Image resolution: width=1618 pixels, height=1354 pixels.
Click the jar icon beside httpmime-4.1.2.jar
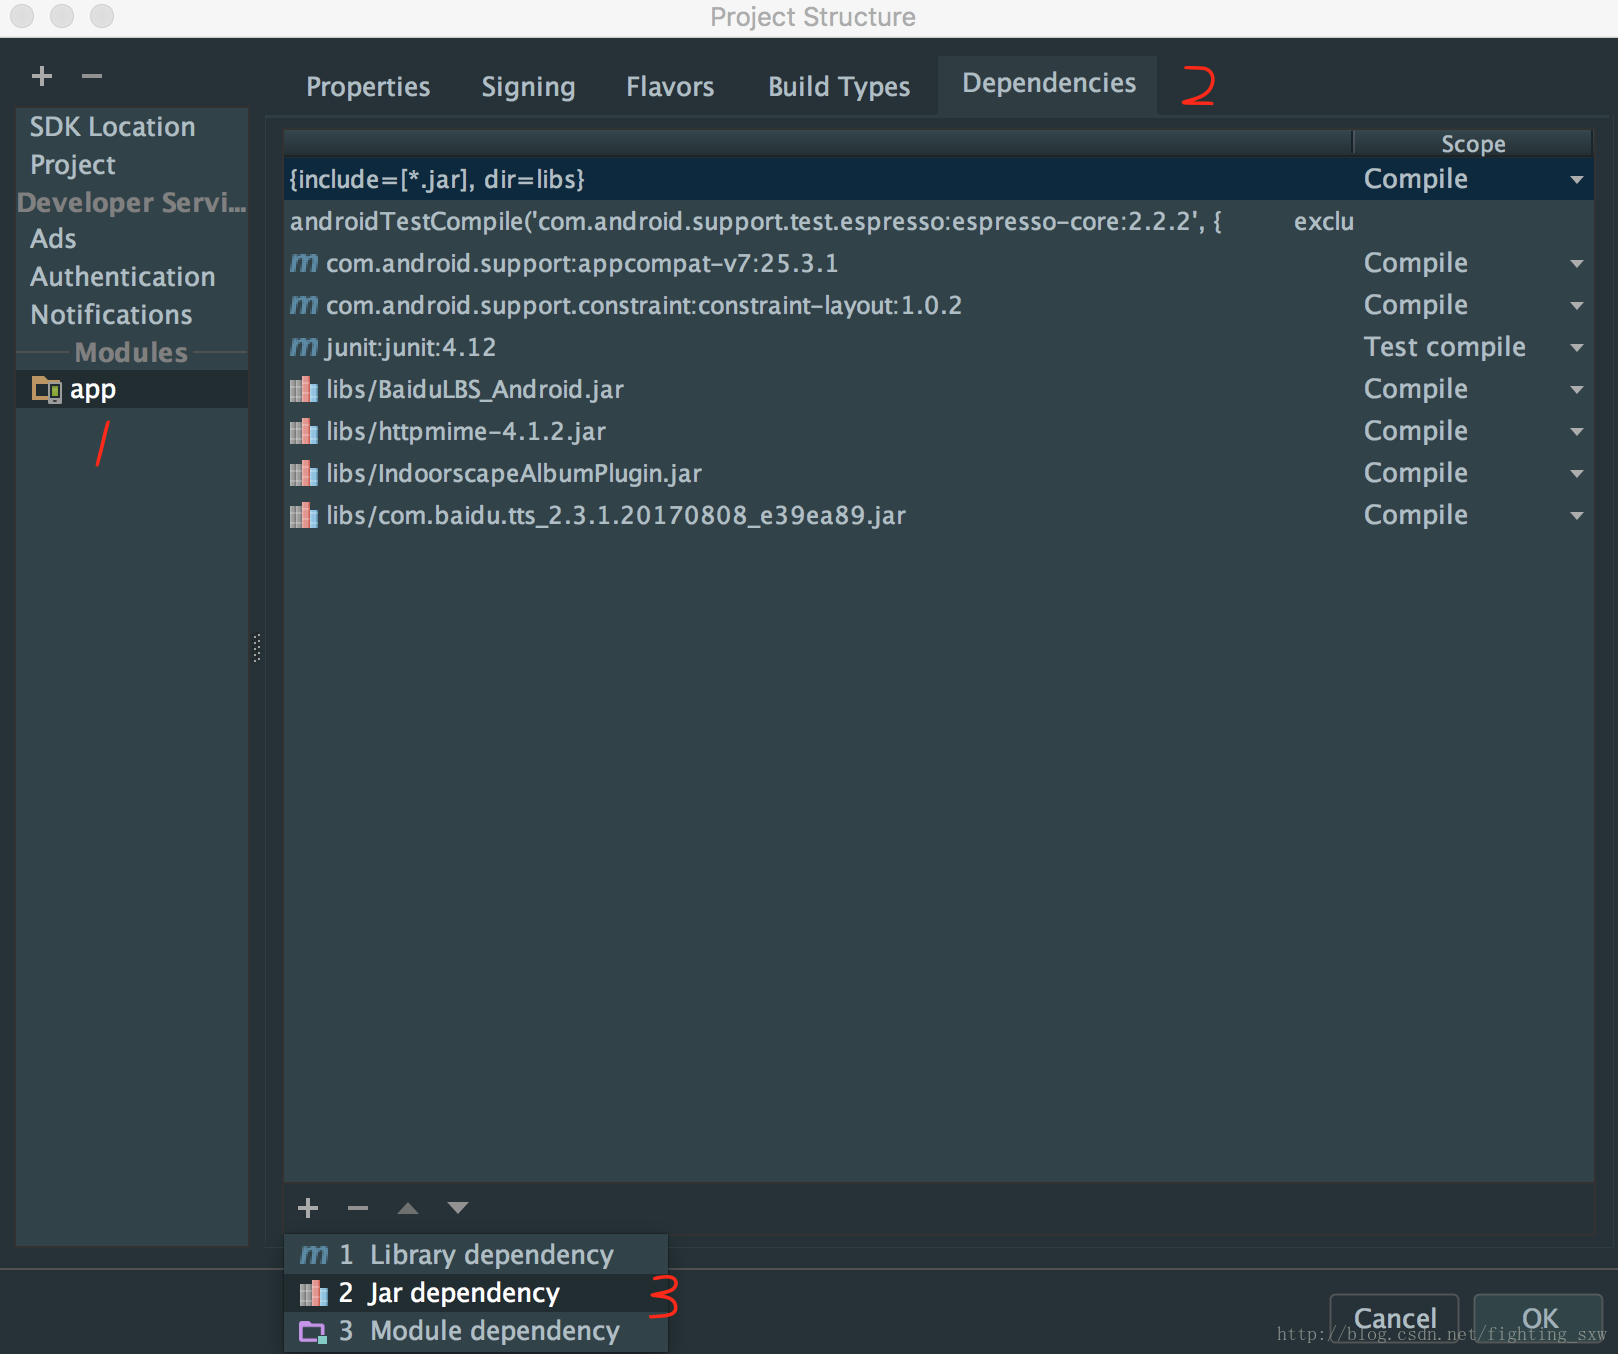tap(304, 431)
